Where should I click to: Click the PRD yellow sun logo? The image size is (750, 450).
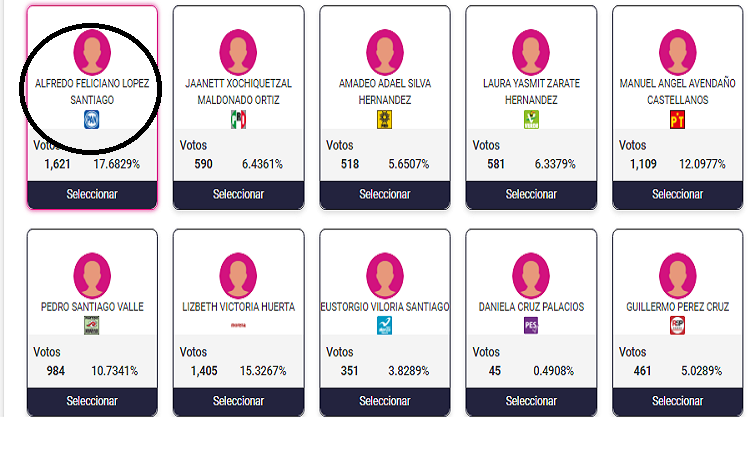385,120
